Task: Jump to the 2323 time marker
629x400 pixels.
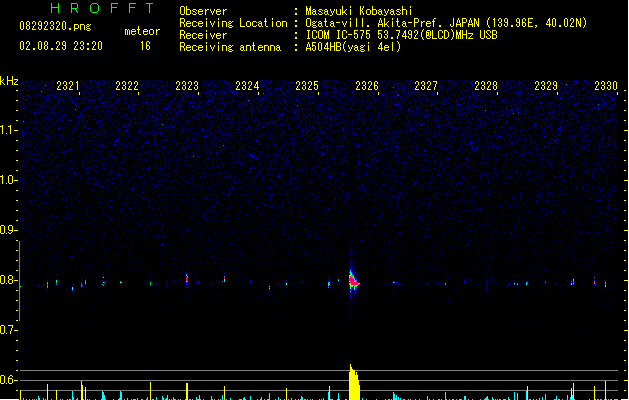Action: 187,87
